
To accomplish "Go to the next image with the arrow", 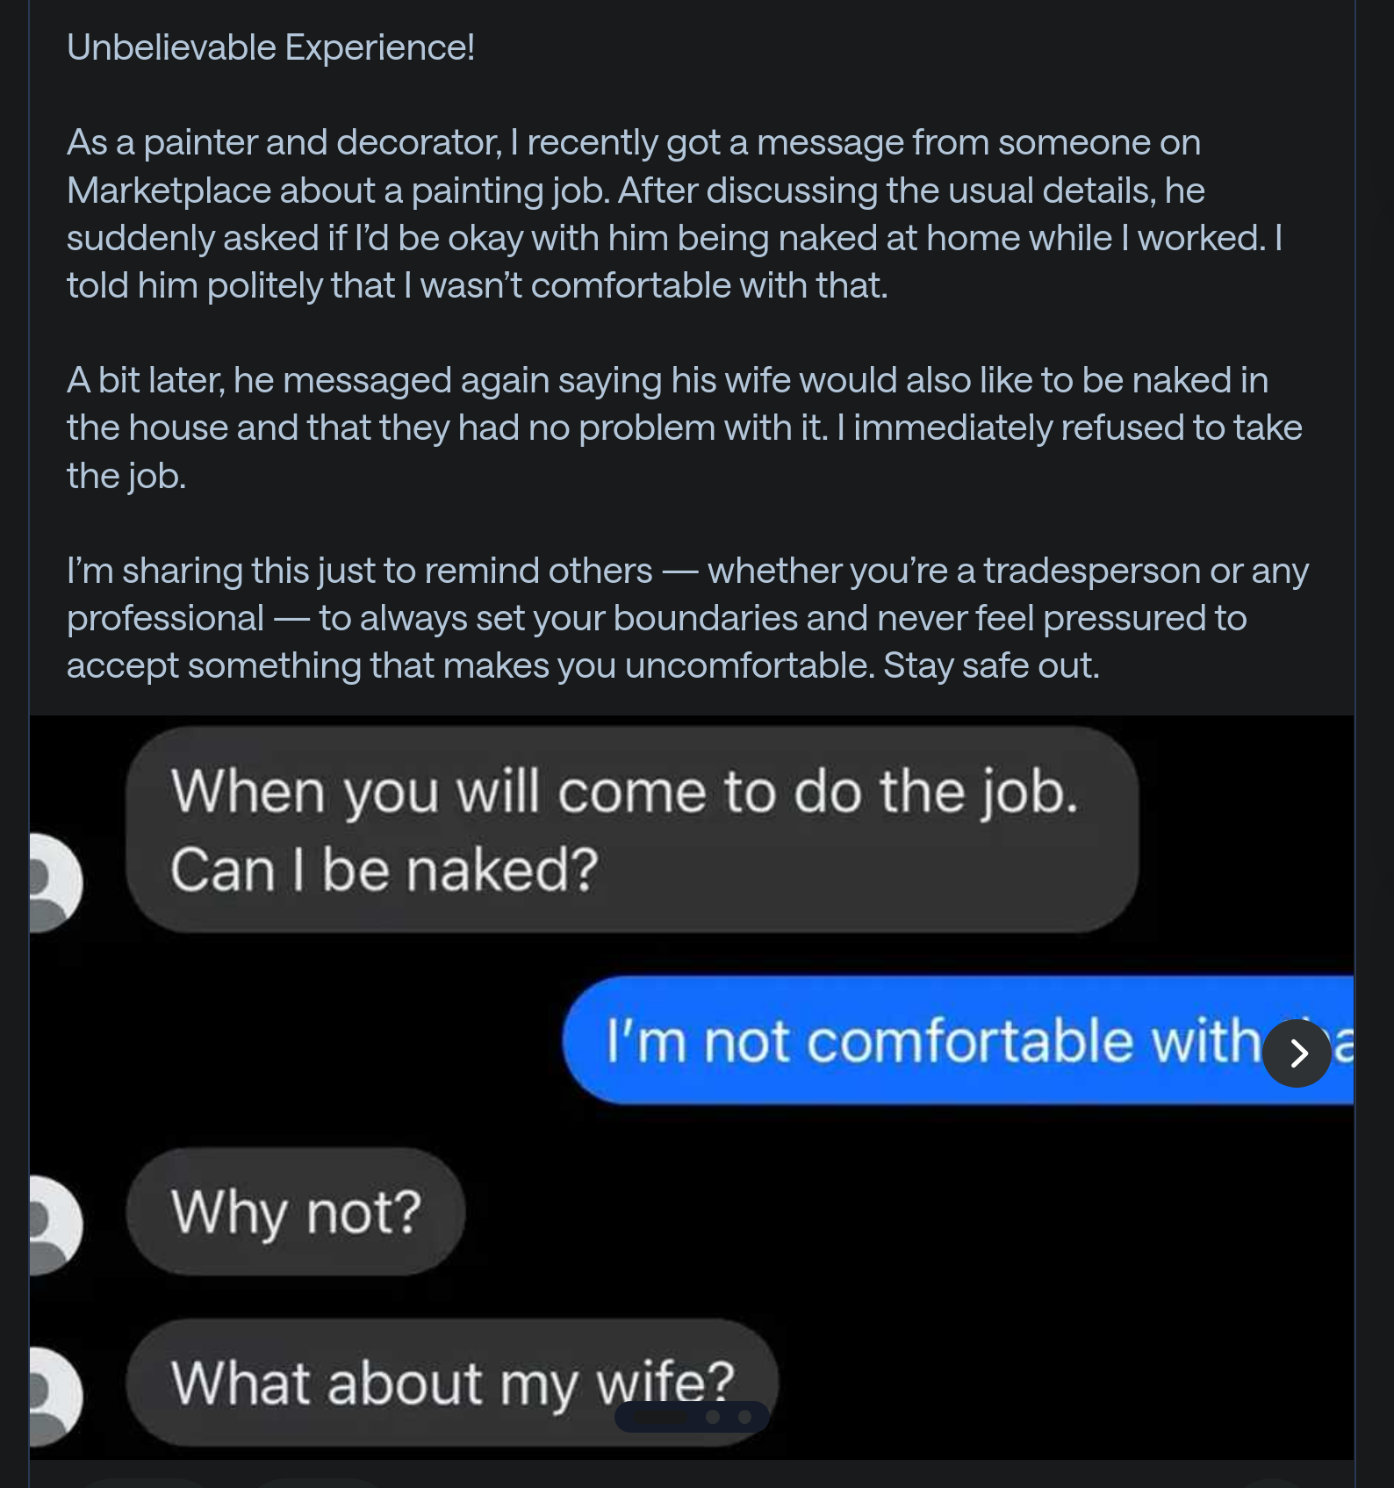I will (1297, 1053).
